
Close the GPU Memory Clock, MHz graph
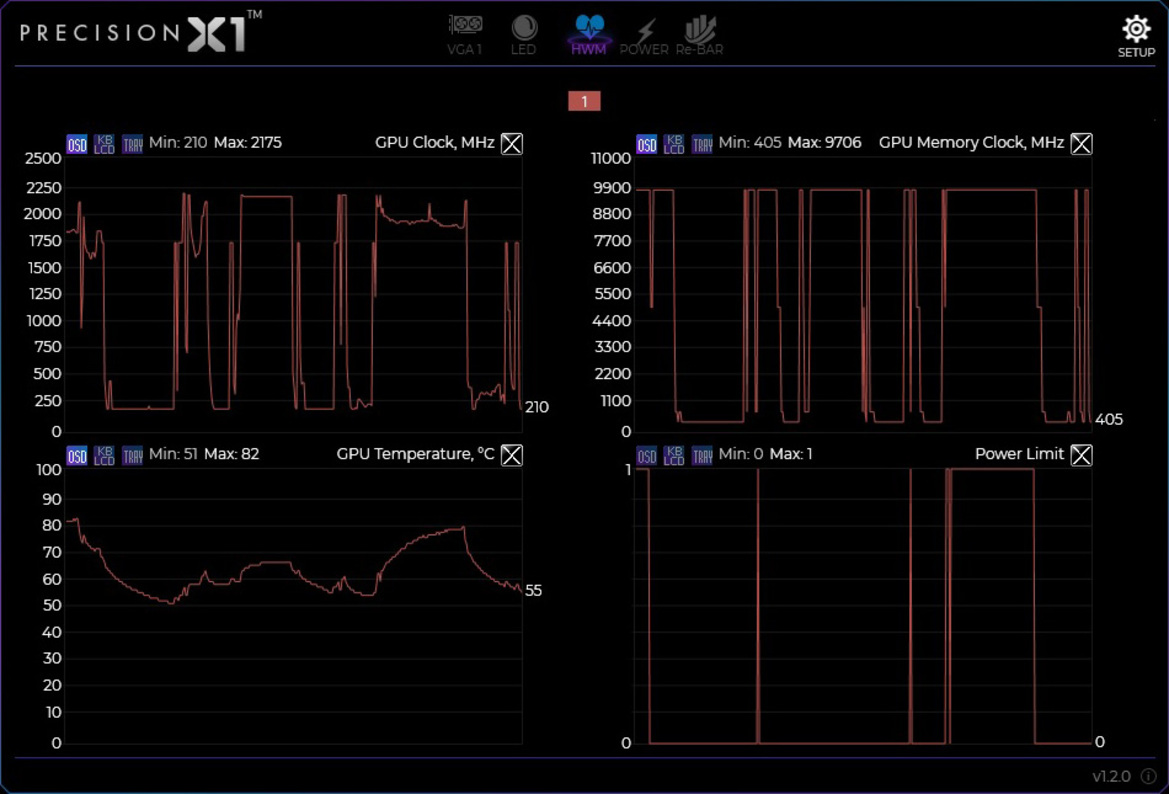point(1082,143)
